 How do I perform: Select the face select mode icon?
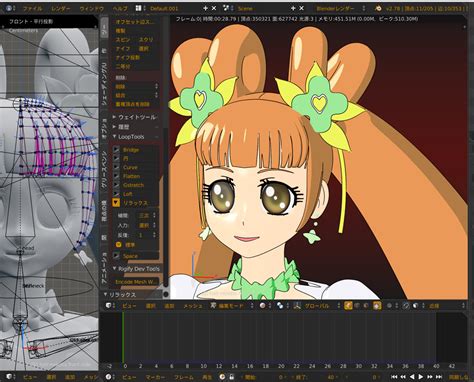366,305
